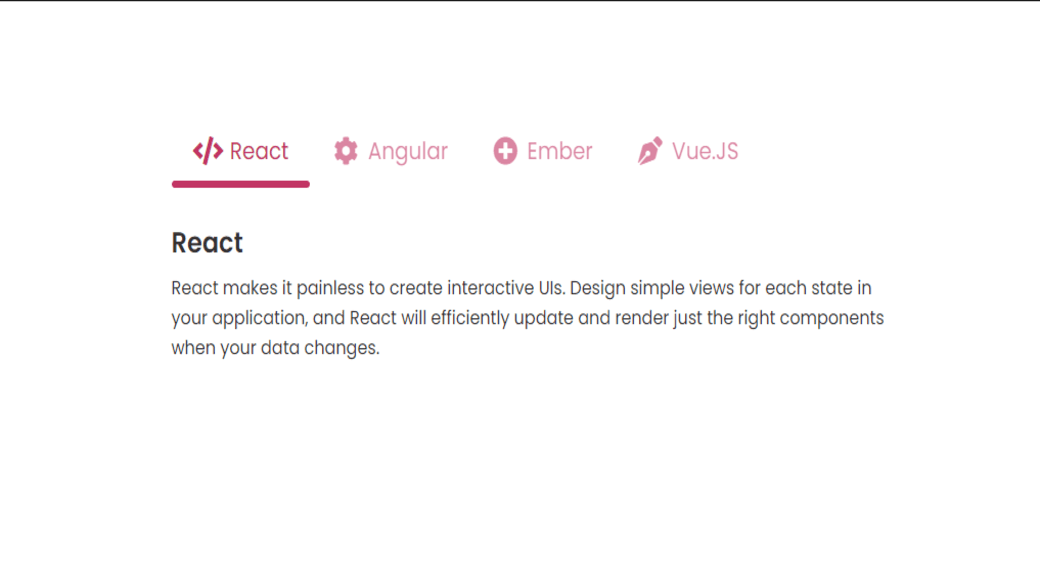Click the Vue.JS tab label text
Viewport: 1040px width, 585px height.
(705, 151)
